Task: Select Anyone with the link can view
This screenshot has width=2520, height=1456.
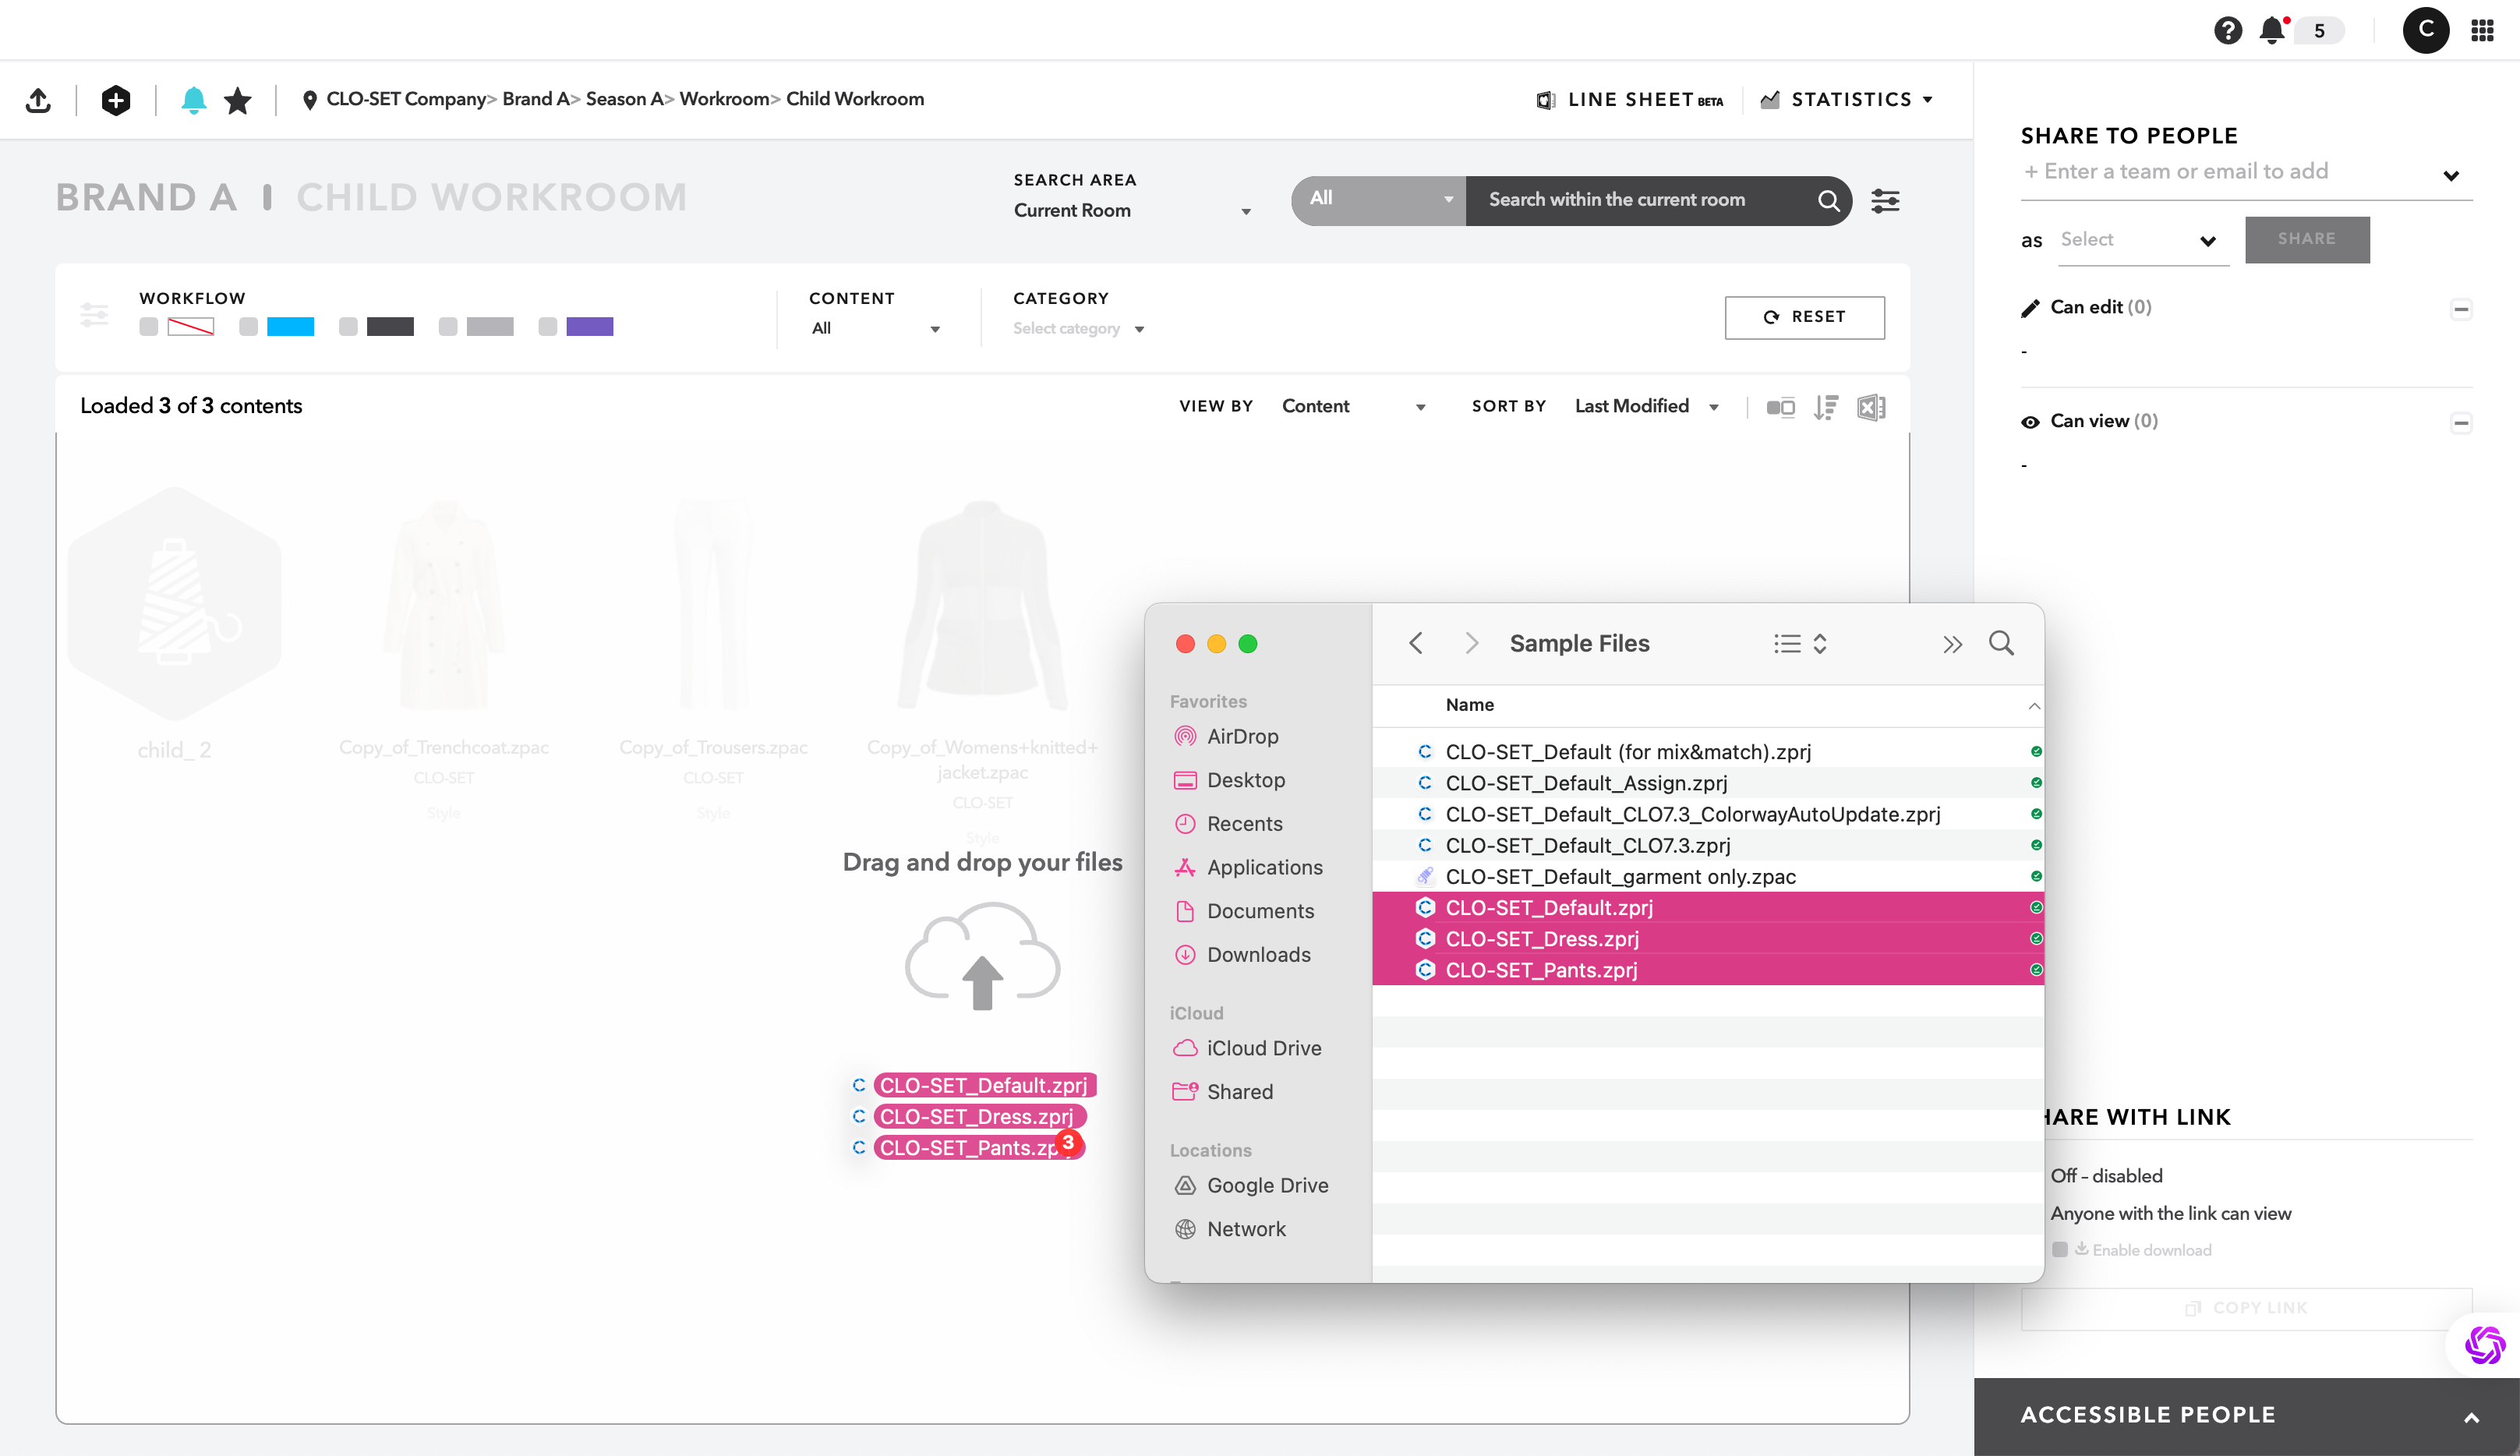Action: (2171, 1213)
